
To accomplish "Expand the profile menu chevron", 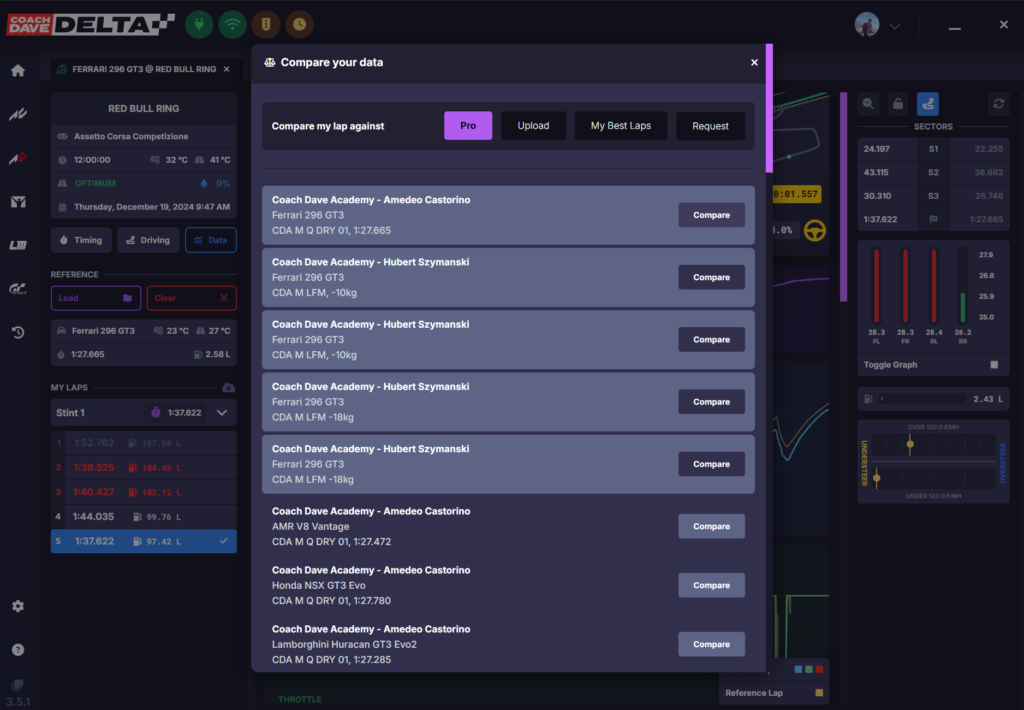I will pyautogui.click(x=895, y=27).
